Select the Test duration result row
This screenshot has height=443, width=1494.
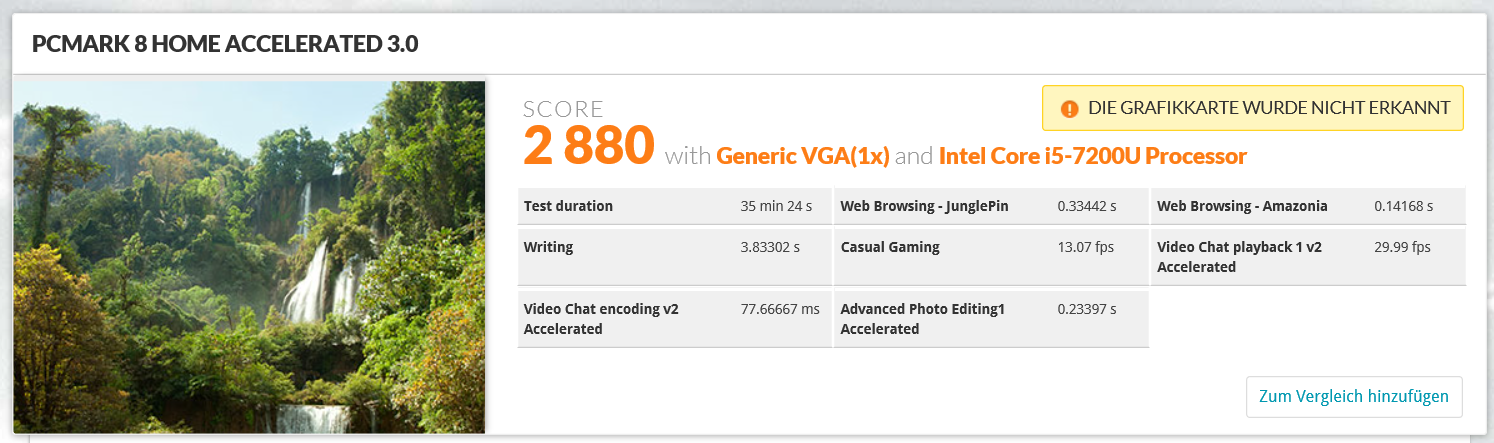pyautogui.click(x=674, y=207)
